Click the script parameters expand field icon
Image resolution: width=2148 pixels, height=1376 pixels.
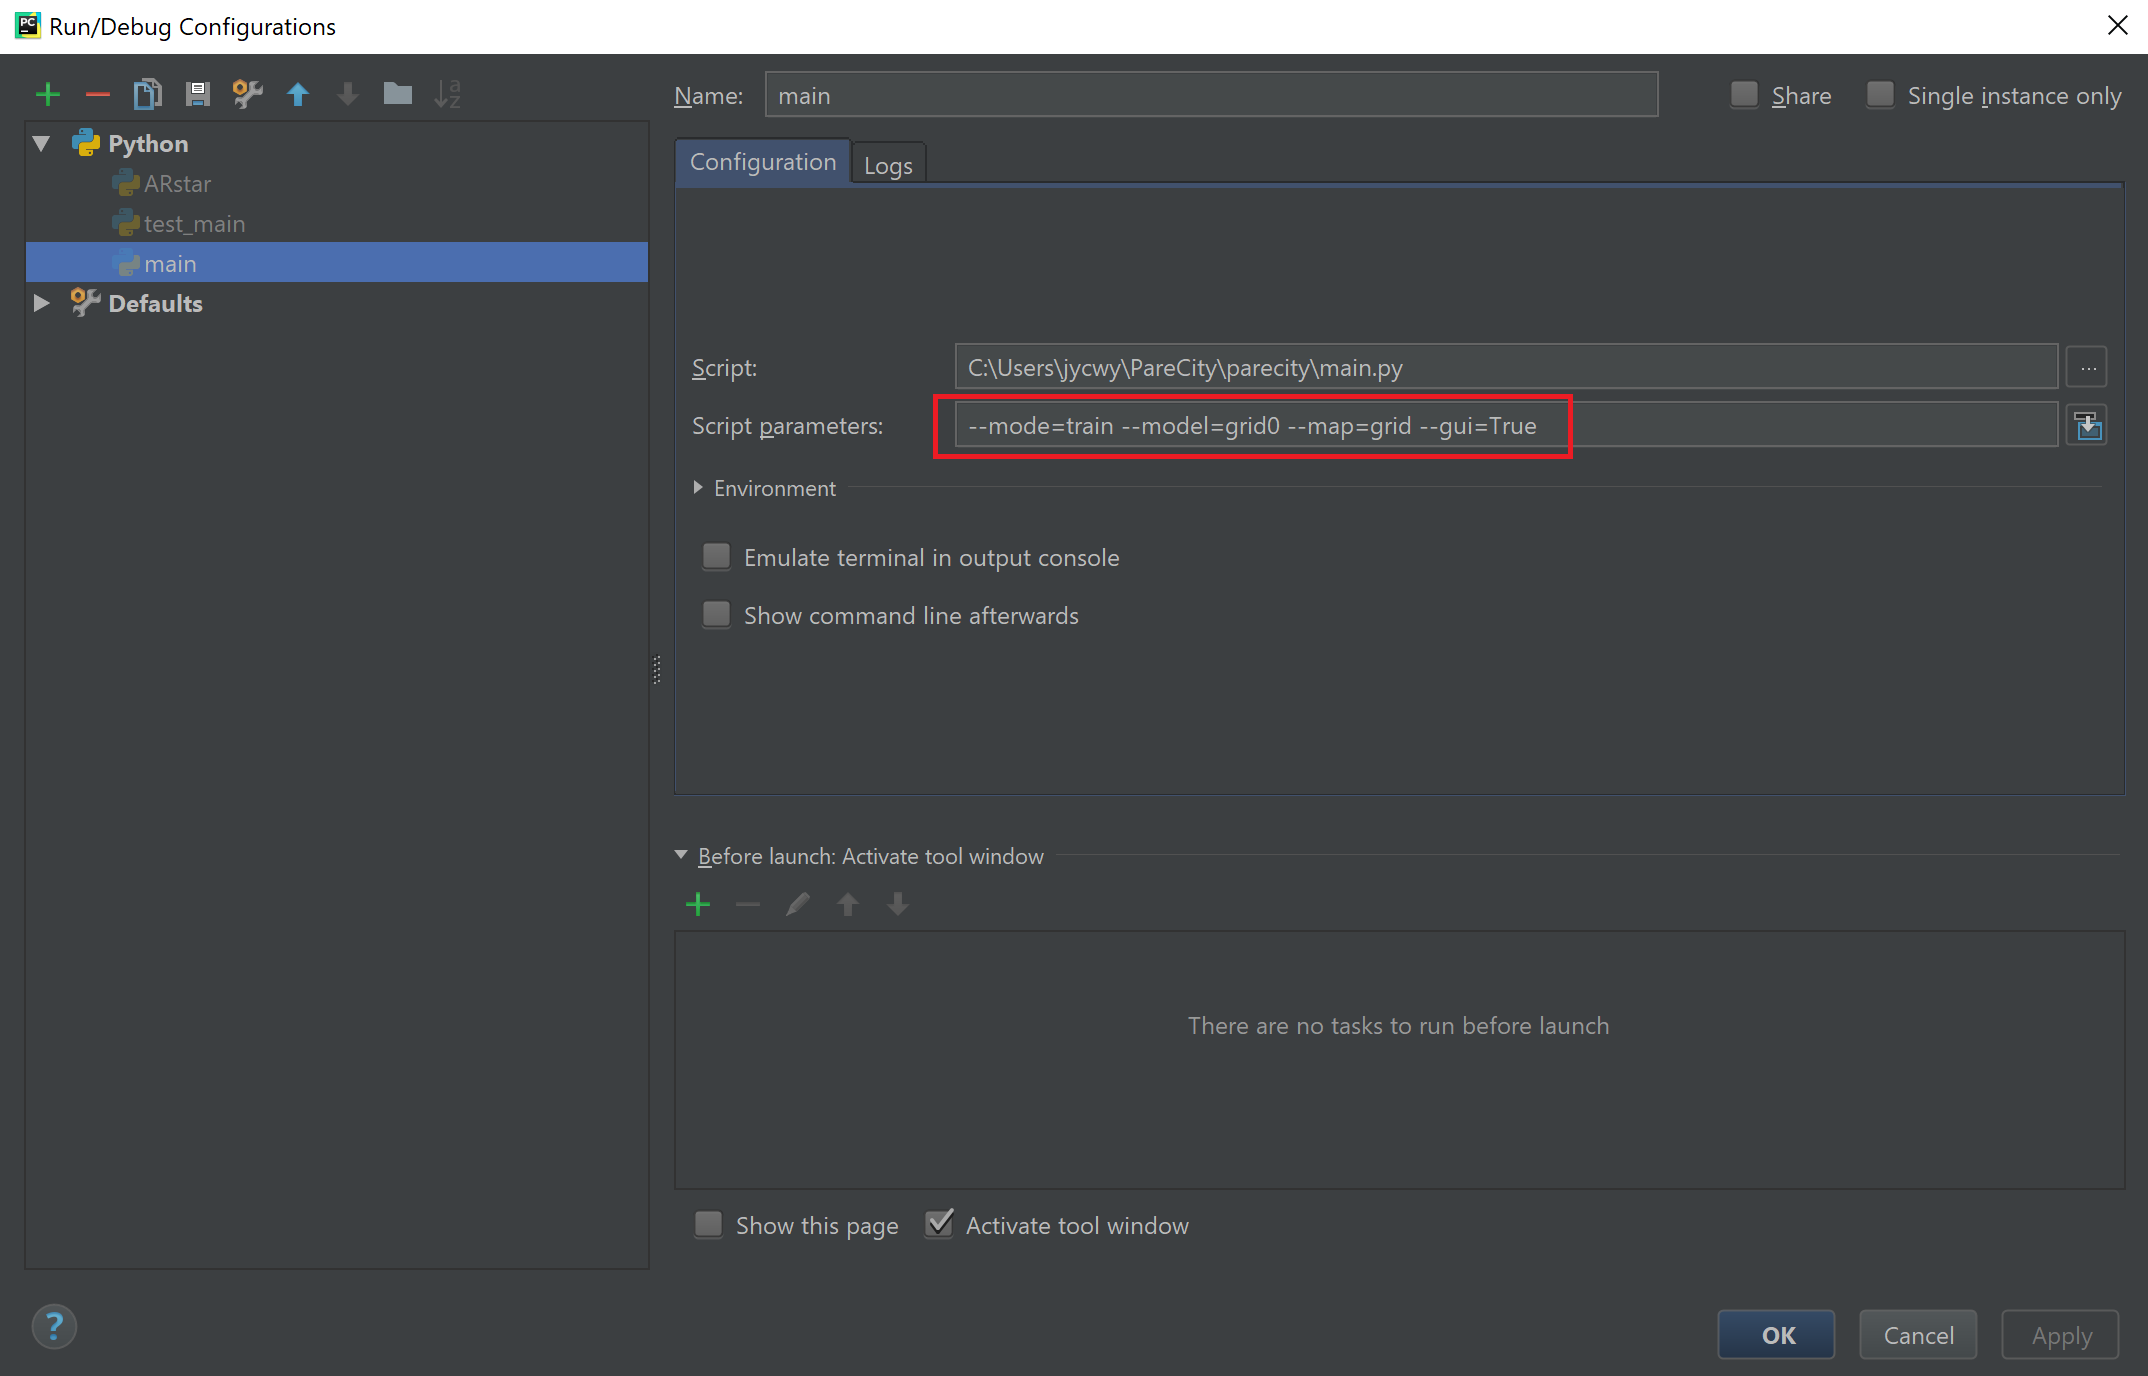(x=2088, y=426)
